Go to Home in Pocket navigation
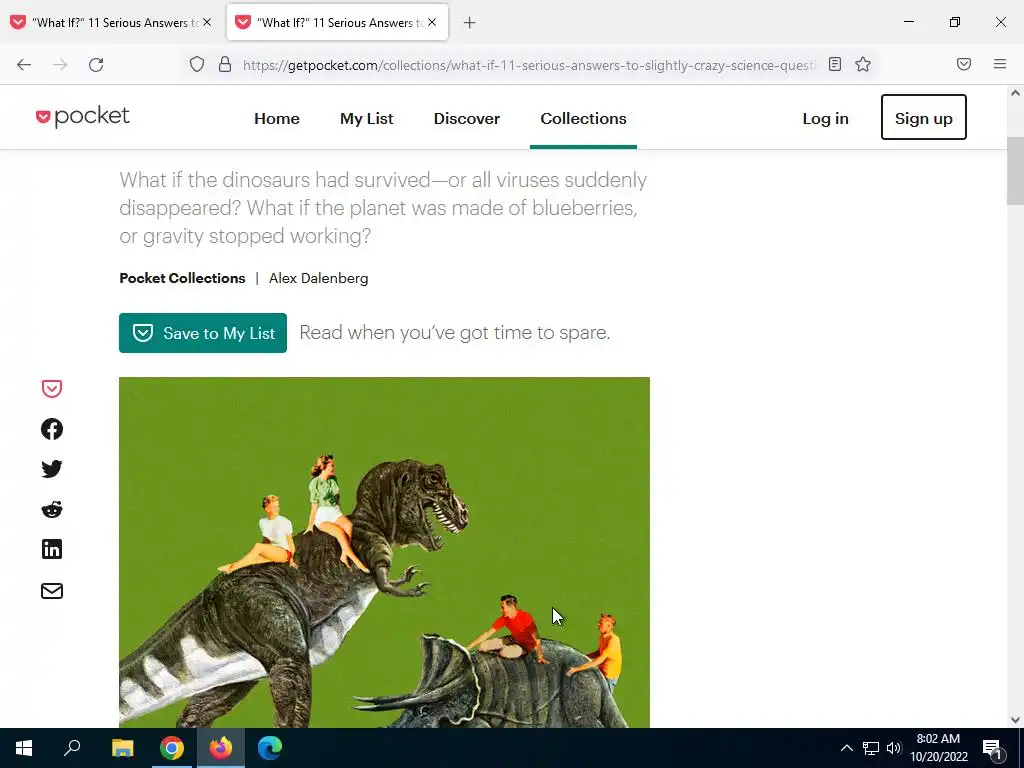The height and width of the screenshot is (768, 1024). [277, 118]
